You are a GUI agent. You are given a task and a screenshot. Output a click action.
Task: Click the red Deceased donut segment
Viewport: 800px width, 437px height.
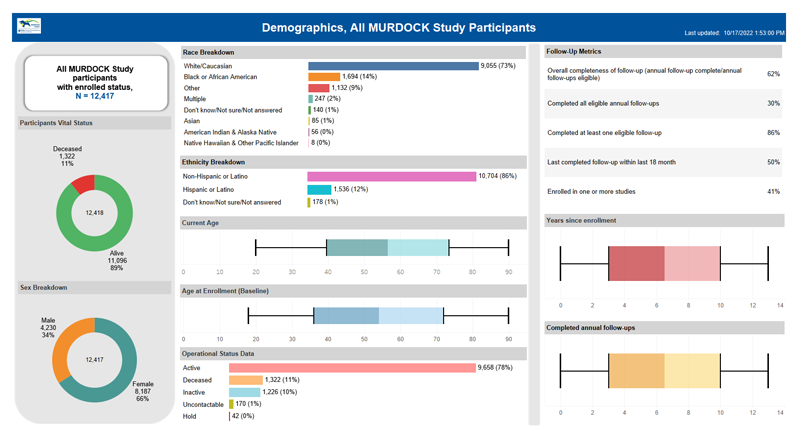point(84,183)
